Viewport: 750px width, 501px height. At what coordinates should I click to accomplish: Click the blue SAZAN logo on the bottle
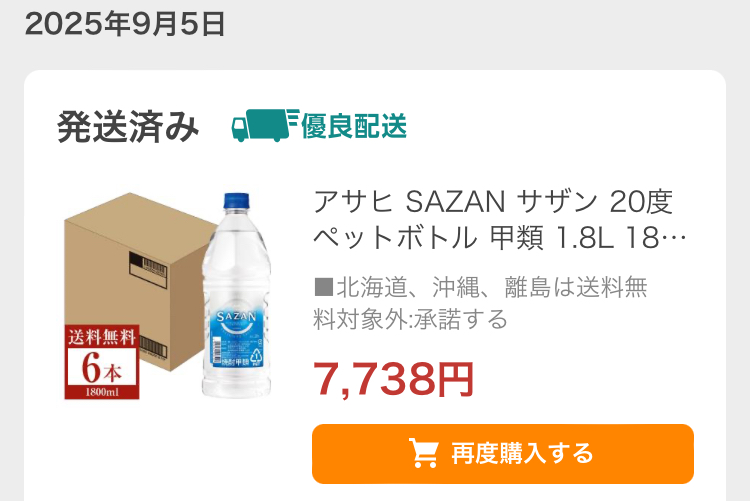click(x=236, y=317)
